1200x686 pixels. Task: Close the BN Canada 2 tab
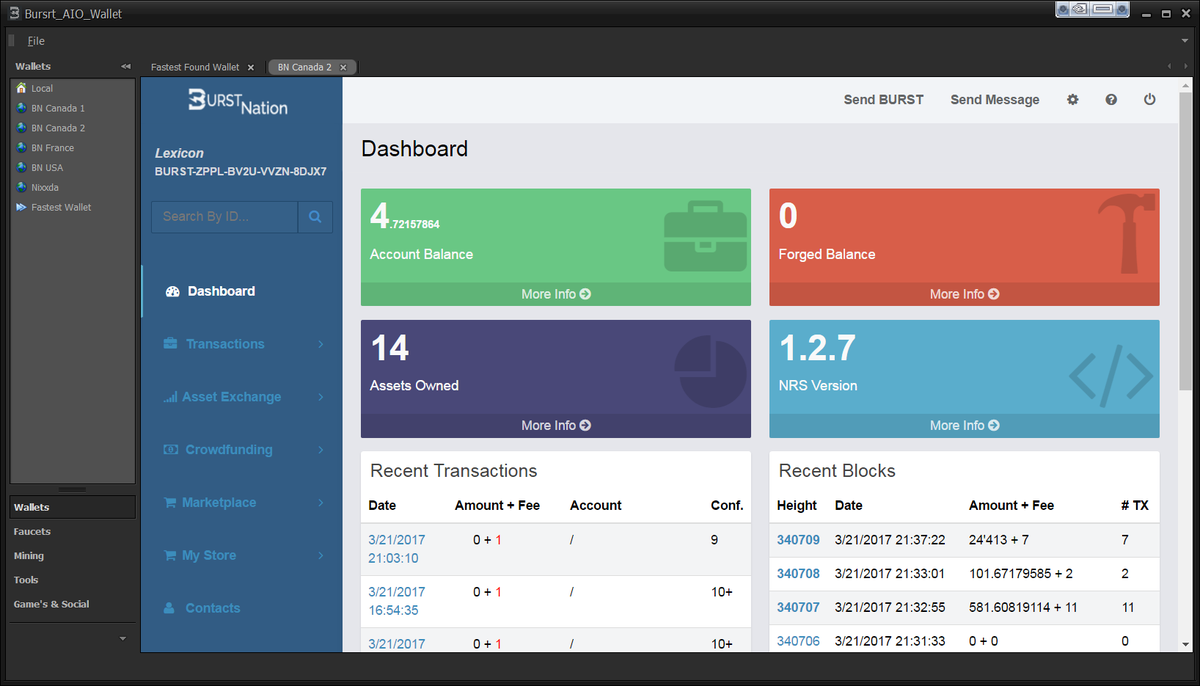pyautogui.click(x=344, y=67)
